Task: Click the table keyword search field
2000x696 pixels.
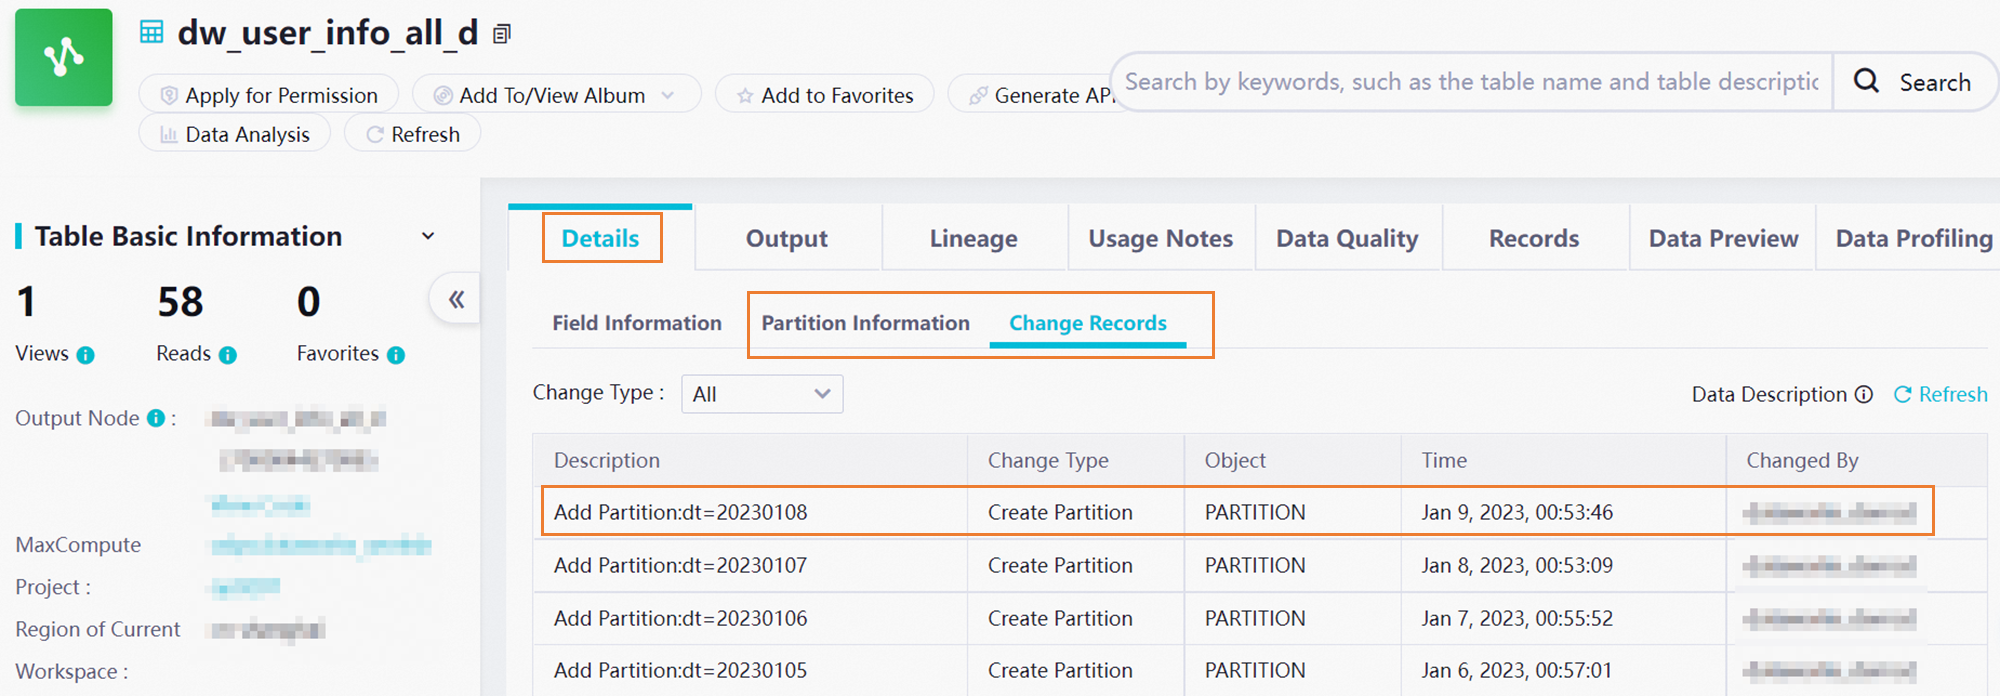Action: (1470, 82)
